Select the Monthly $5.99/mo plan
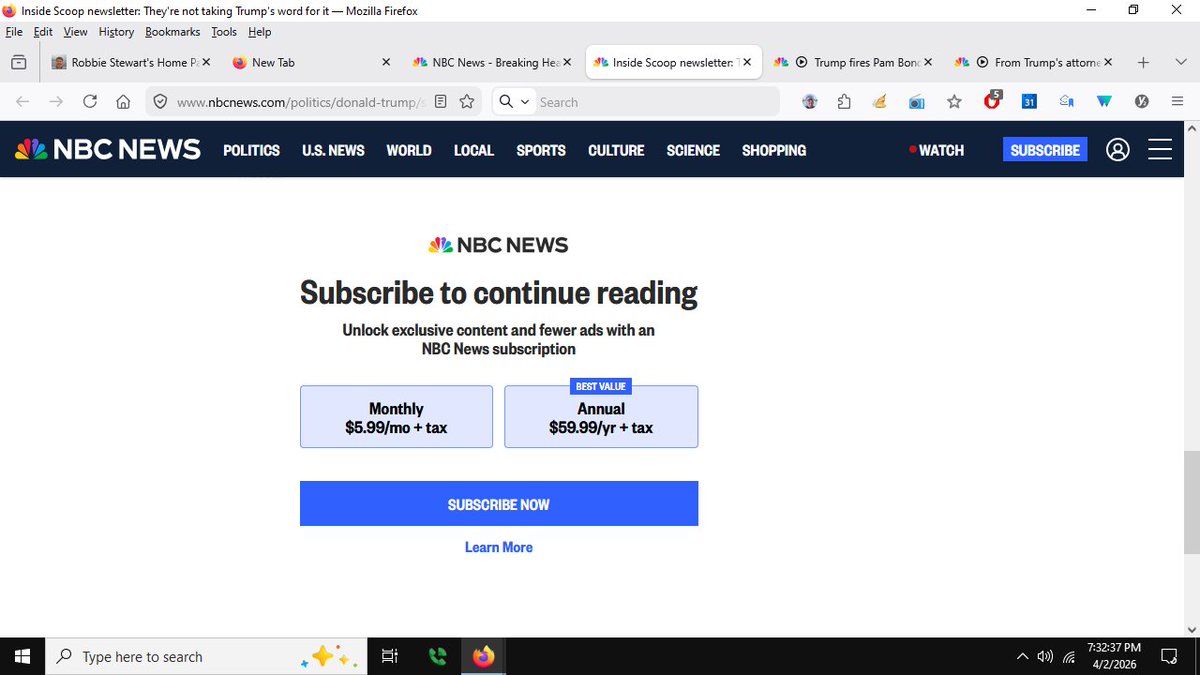 coord(396,417)
